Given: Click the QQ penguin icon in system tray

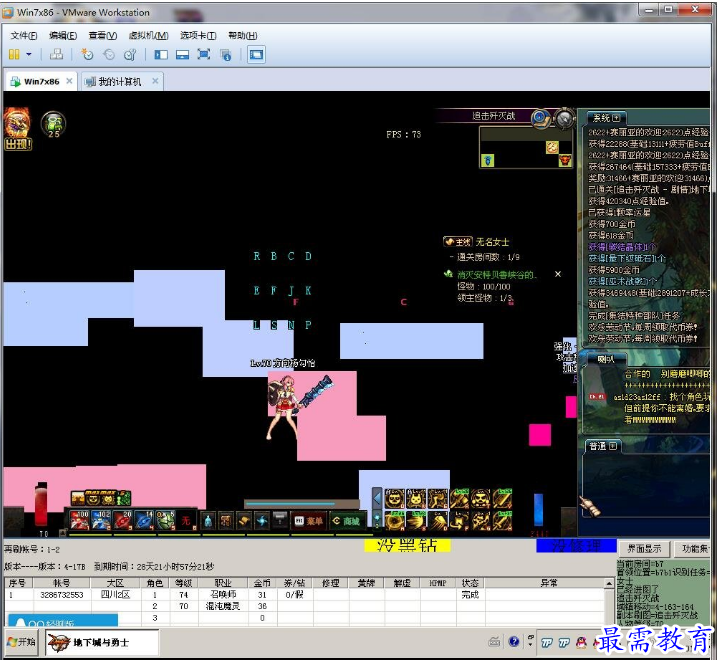Looking at the screenshot, I should [x=581, y=643].
